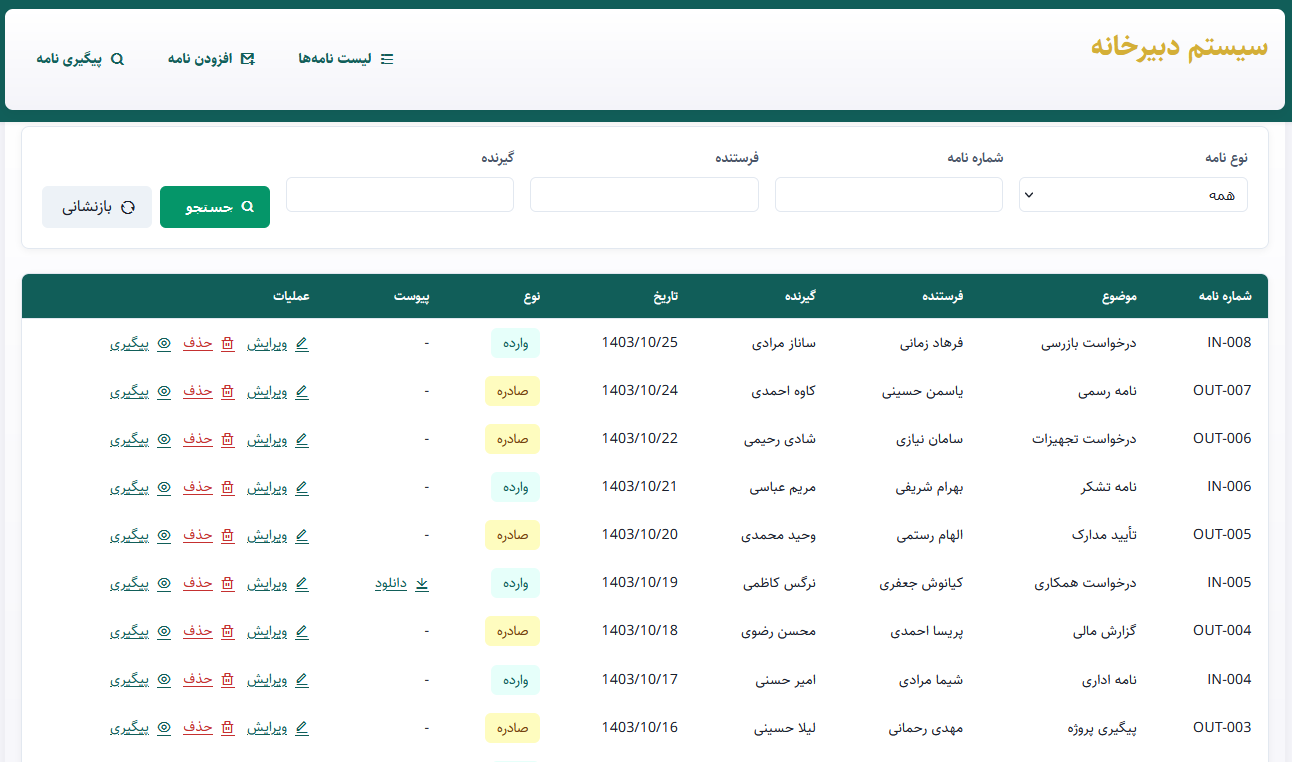Click into the فرستنده filter field
Viewport: 1292px width, 762px height.
pyautogui.click(x=644, y=195)
